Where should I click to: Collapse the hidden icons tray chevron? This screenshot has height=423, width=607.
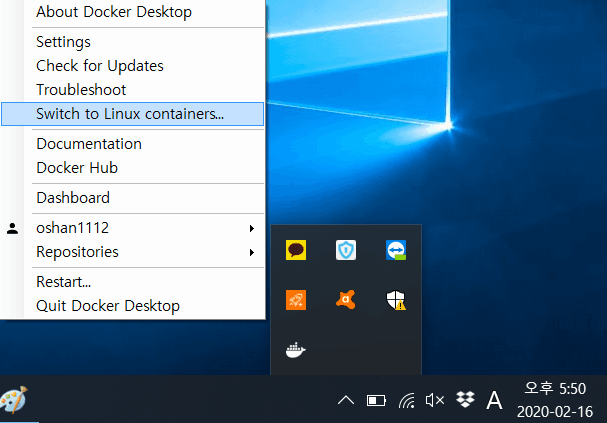[x=346, y=400]
